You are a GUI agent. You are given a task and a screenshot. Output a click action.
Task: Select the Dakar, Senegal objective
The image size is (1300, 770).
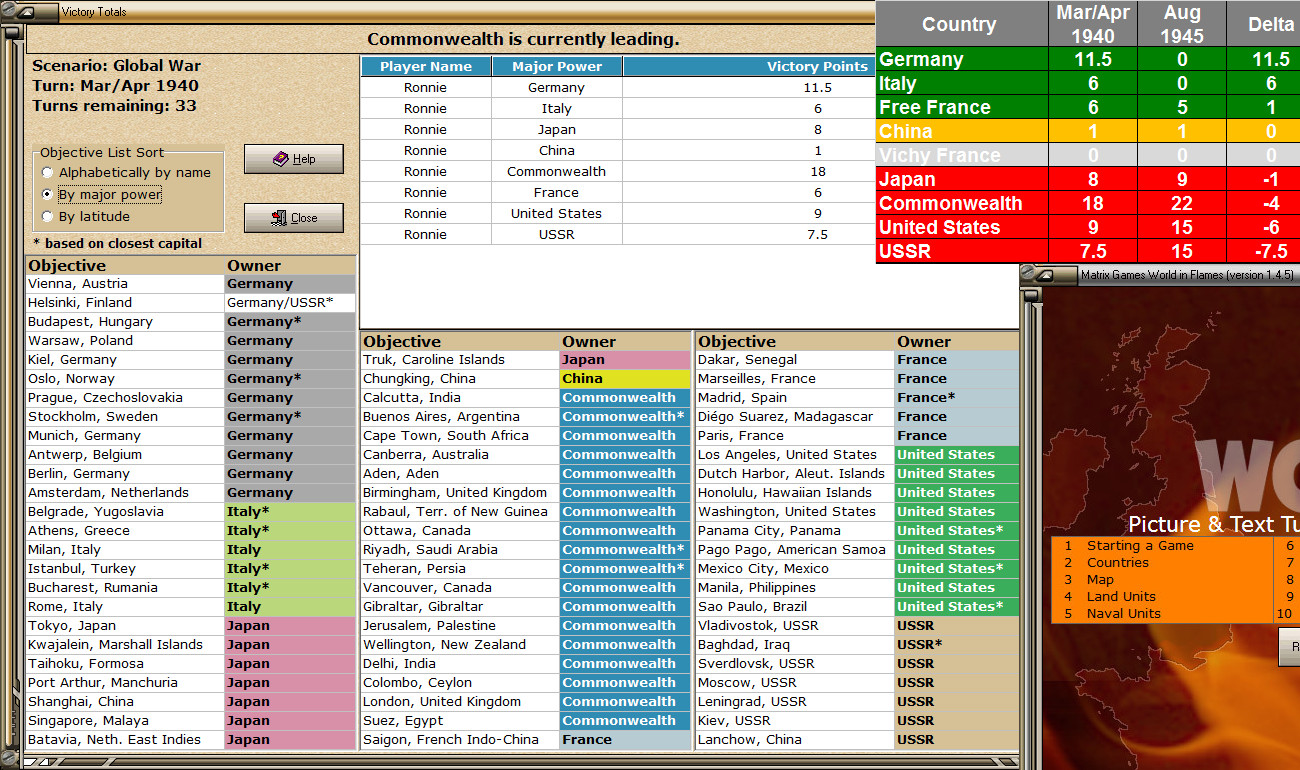click(x=795, y=360)
